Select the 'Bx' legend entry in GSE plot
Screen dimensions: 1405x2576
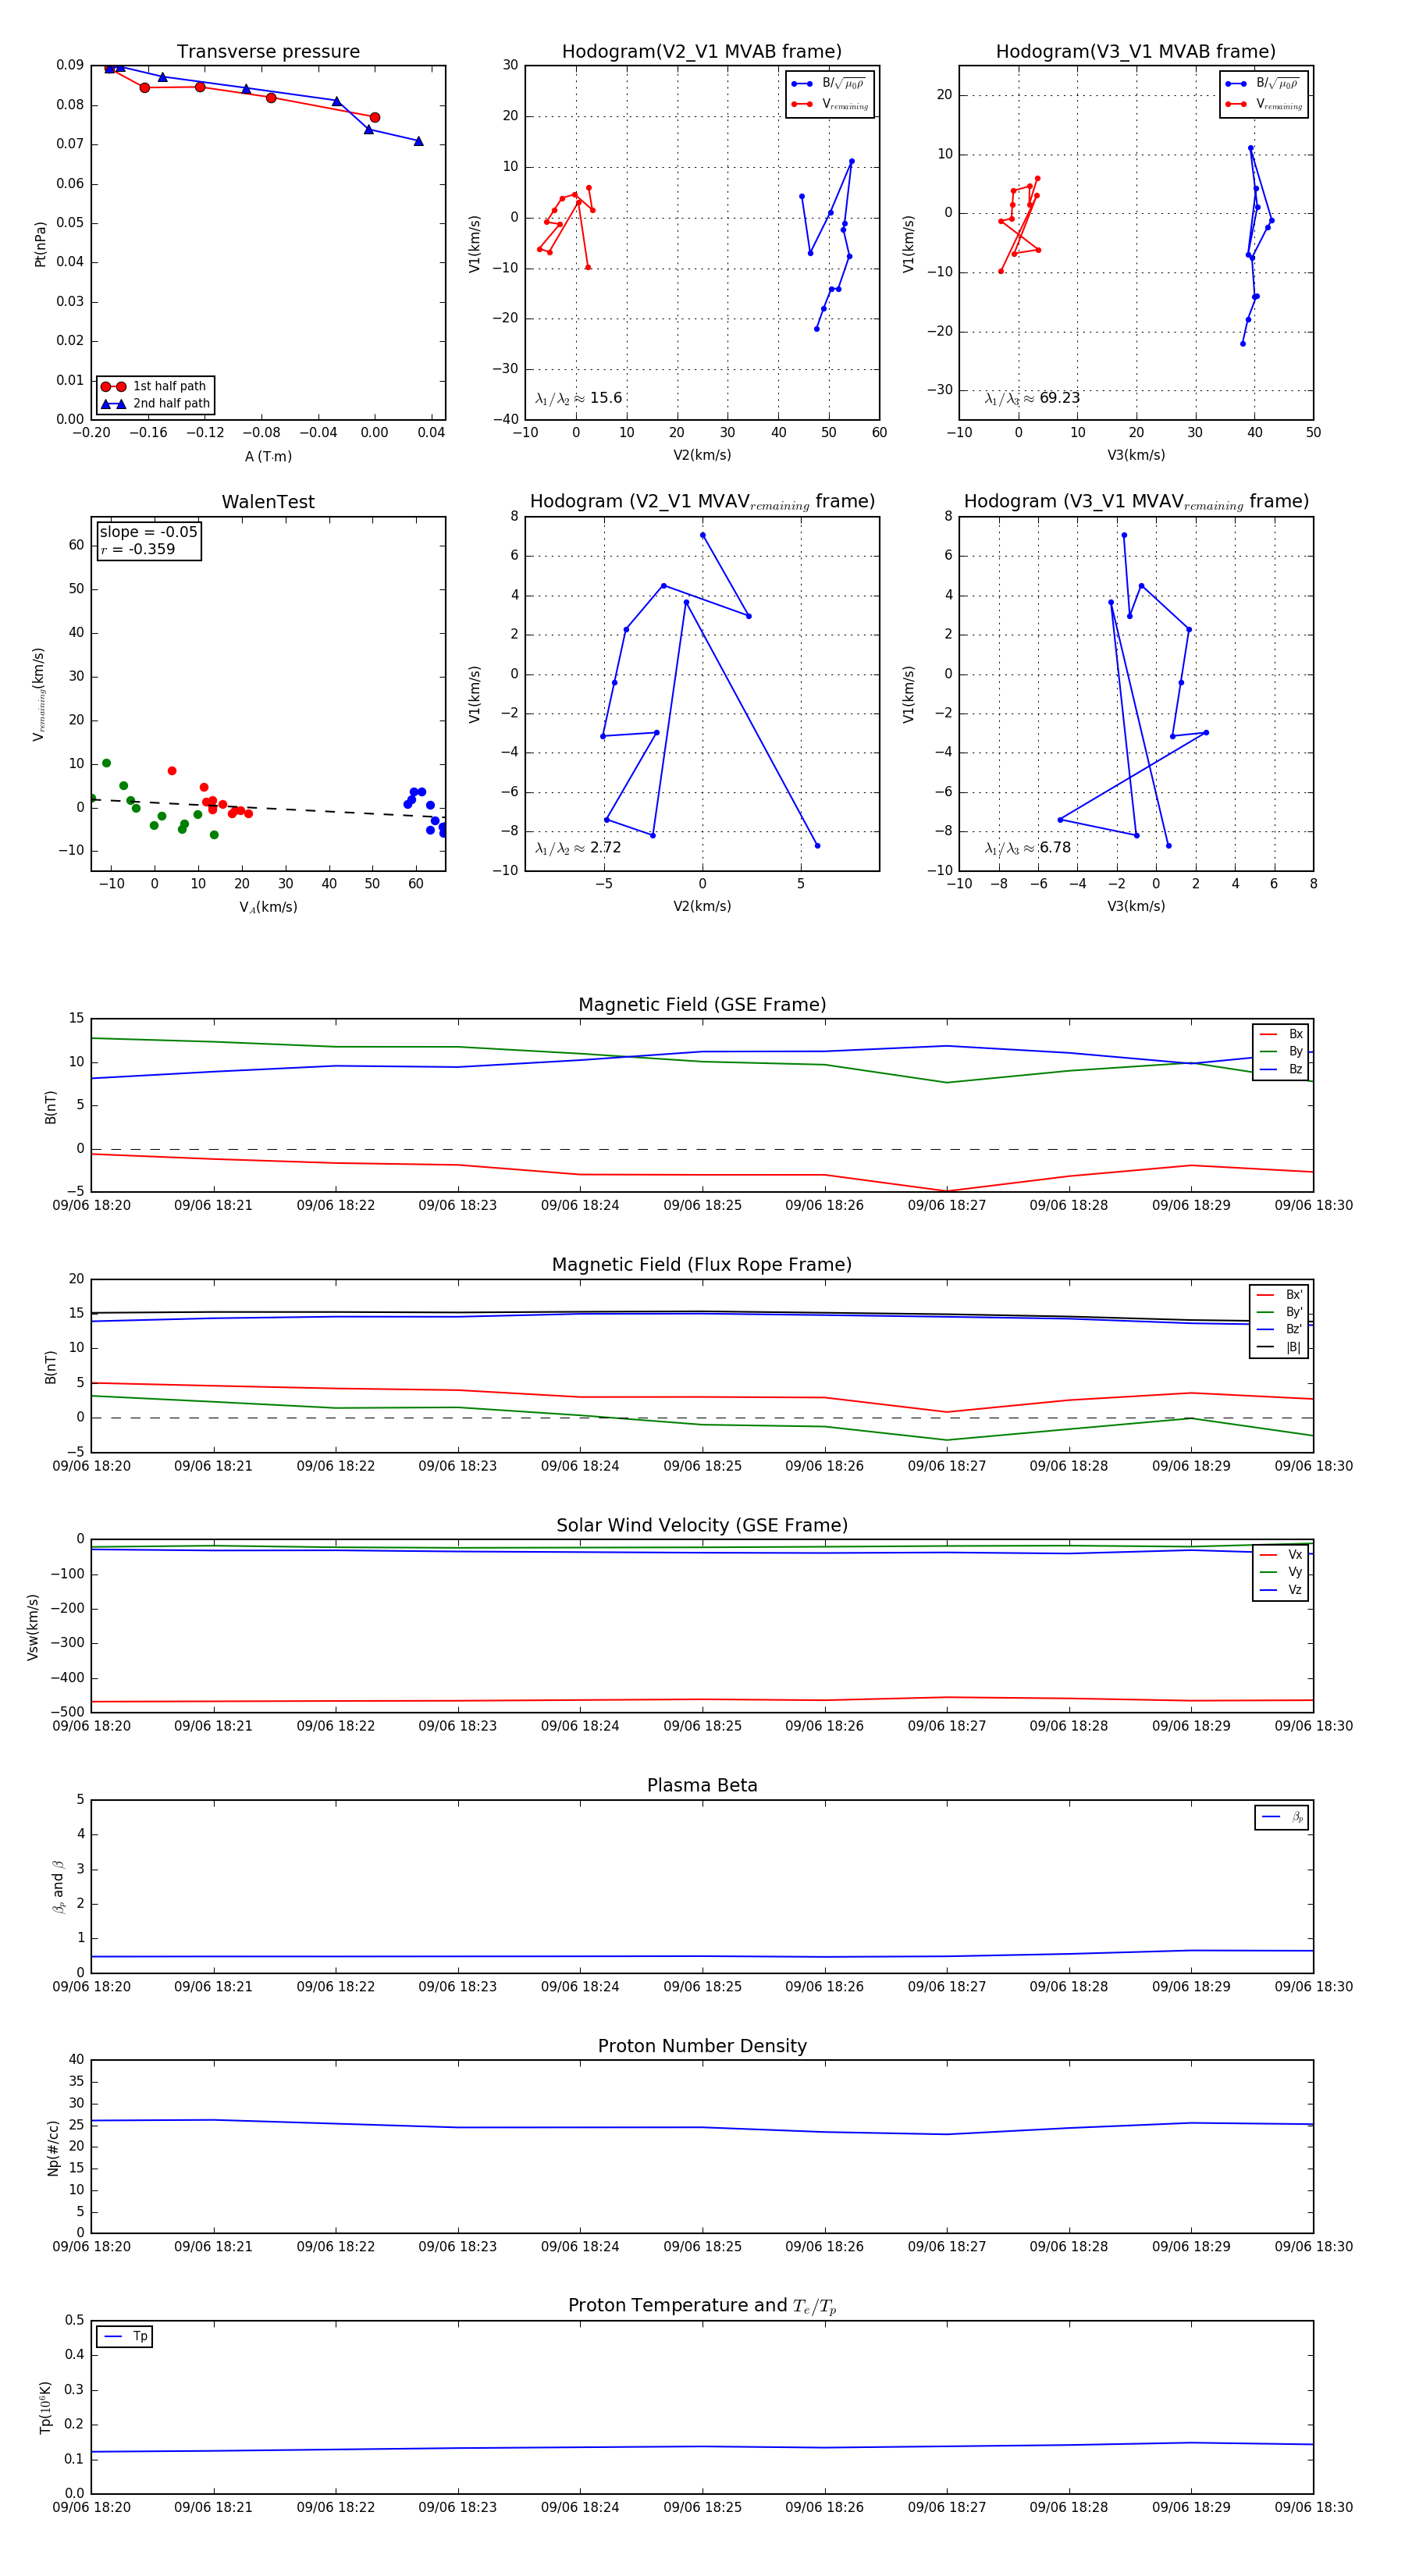coord(1281,1034)
